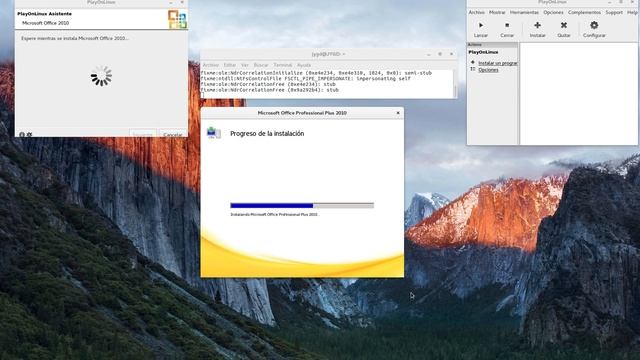Click 'Microsoft Office 2010' subtitle in Asistente header
Image resolution: width=640 pixels, height=360 pixels.
(x=45, y=23)
